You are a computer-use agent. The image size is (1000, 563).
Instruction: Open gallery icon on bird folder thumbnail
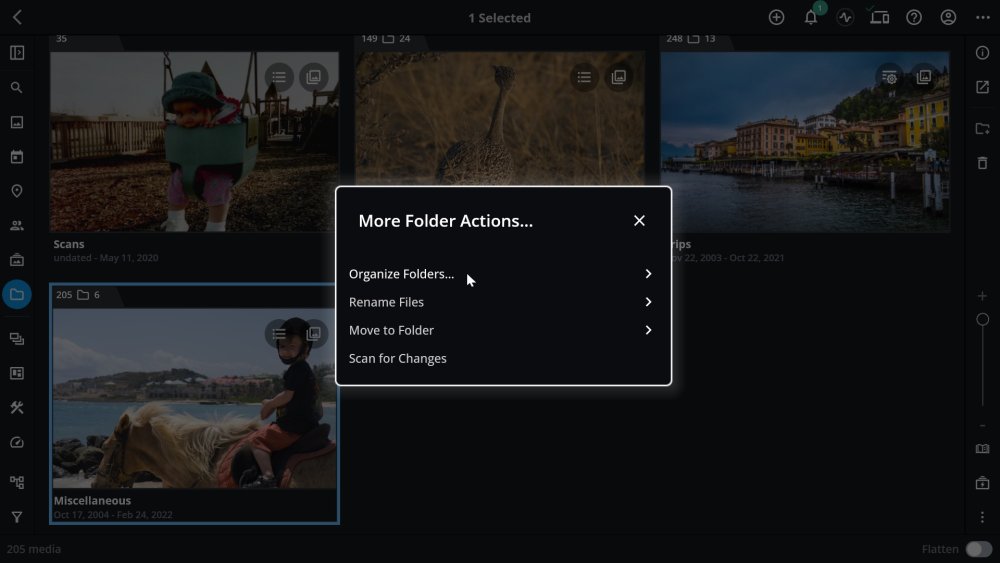coord(619,77)
